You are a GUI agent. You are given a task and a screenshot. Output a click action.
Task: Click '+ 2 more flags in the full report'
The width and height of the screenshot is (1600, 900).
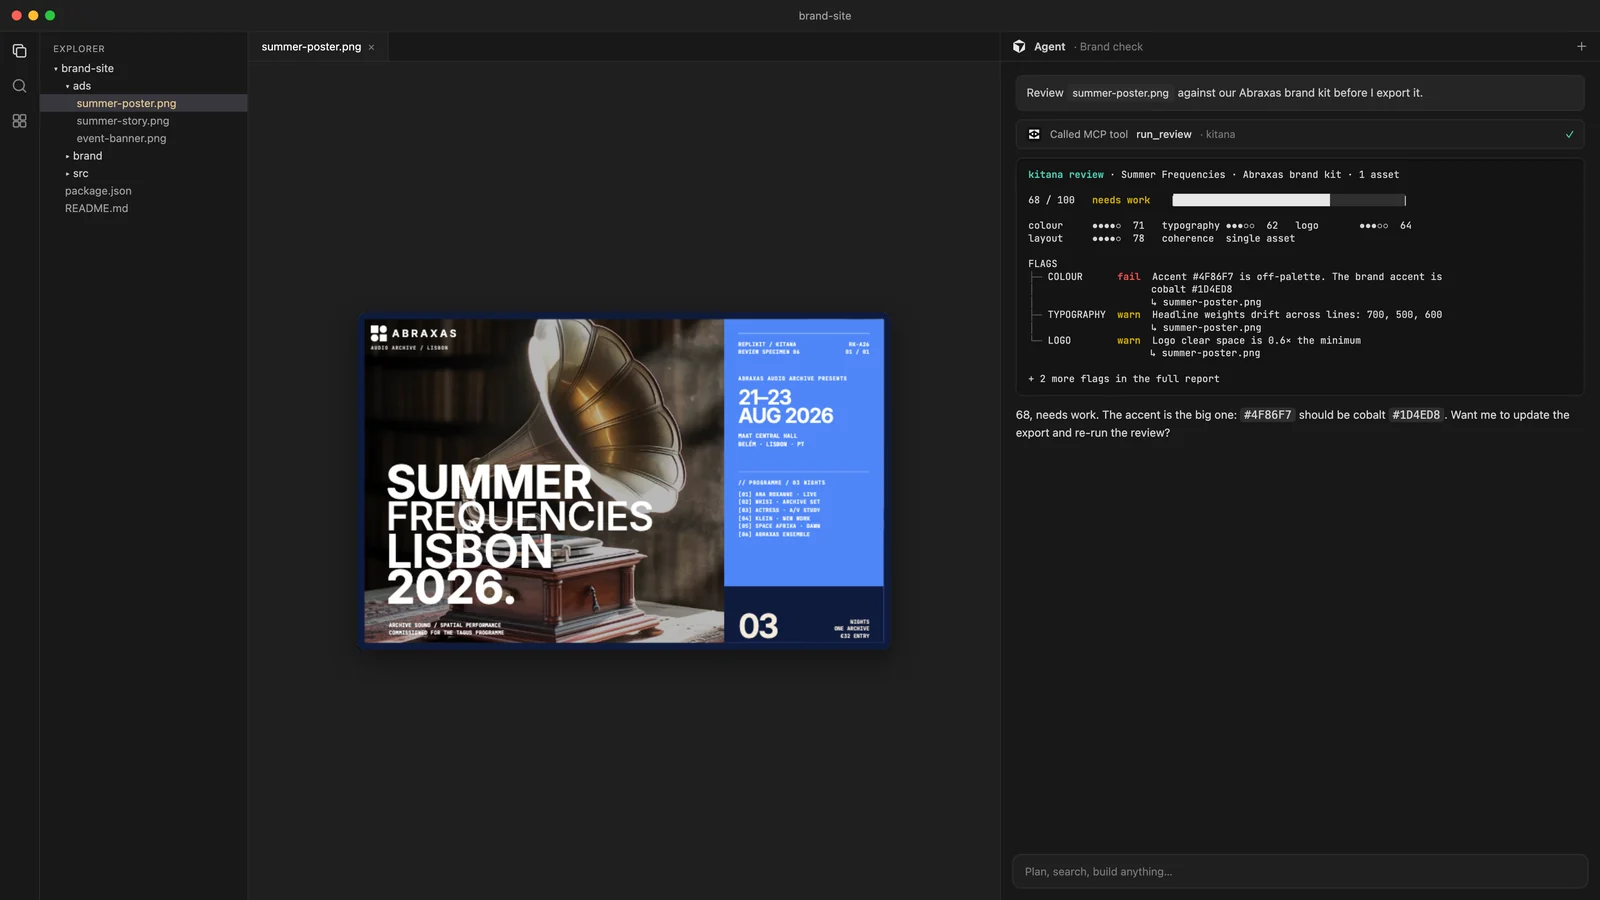pos(1123,379)
